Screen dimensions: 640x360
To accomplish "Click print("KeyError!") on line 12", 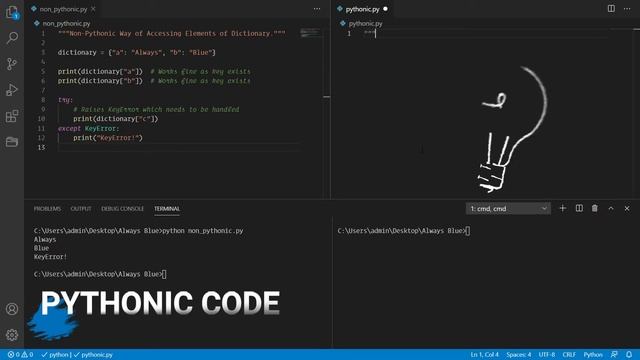I will point(108,138).
